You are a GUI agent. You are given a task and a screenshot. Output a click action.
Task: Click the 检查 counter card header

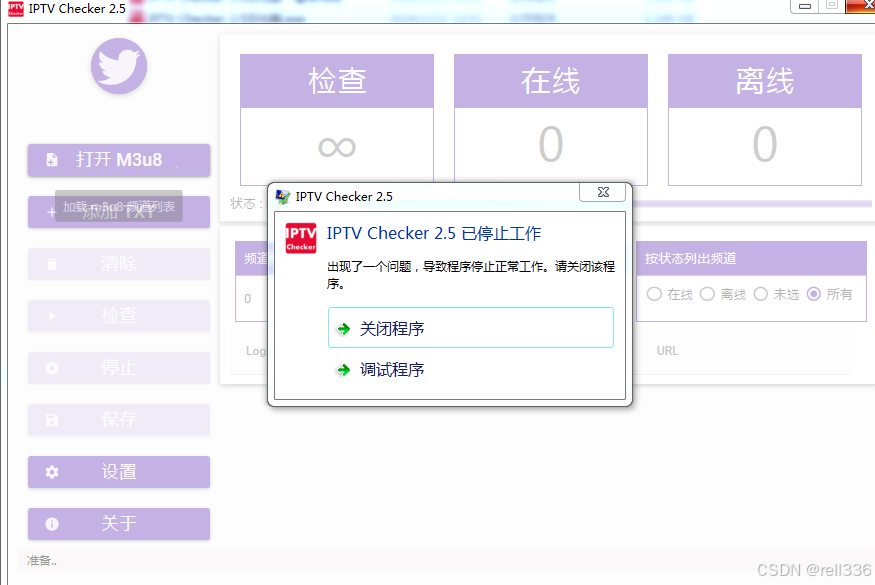click(x=337, y=81)
